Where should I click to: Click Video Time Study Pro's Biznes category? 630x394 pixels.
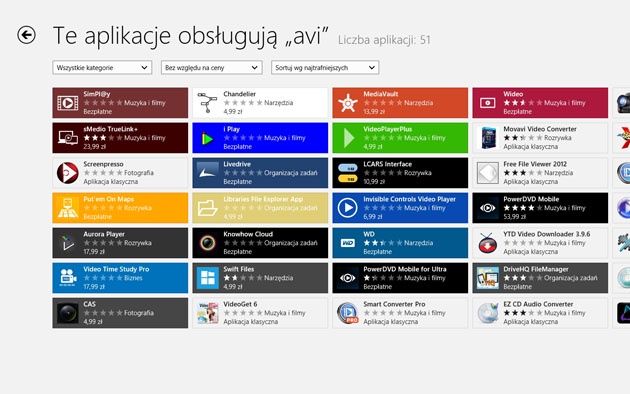pos(133,278)
